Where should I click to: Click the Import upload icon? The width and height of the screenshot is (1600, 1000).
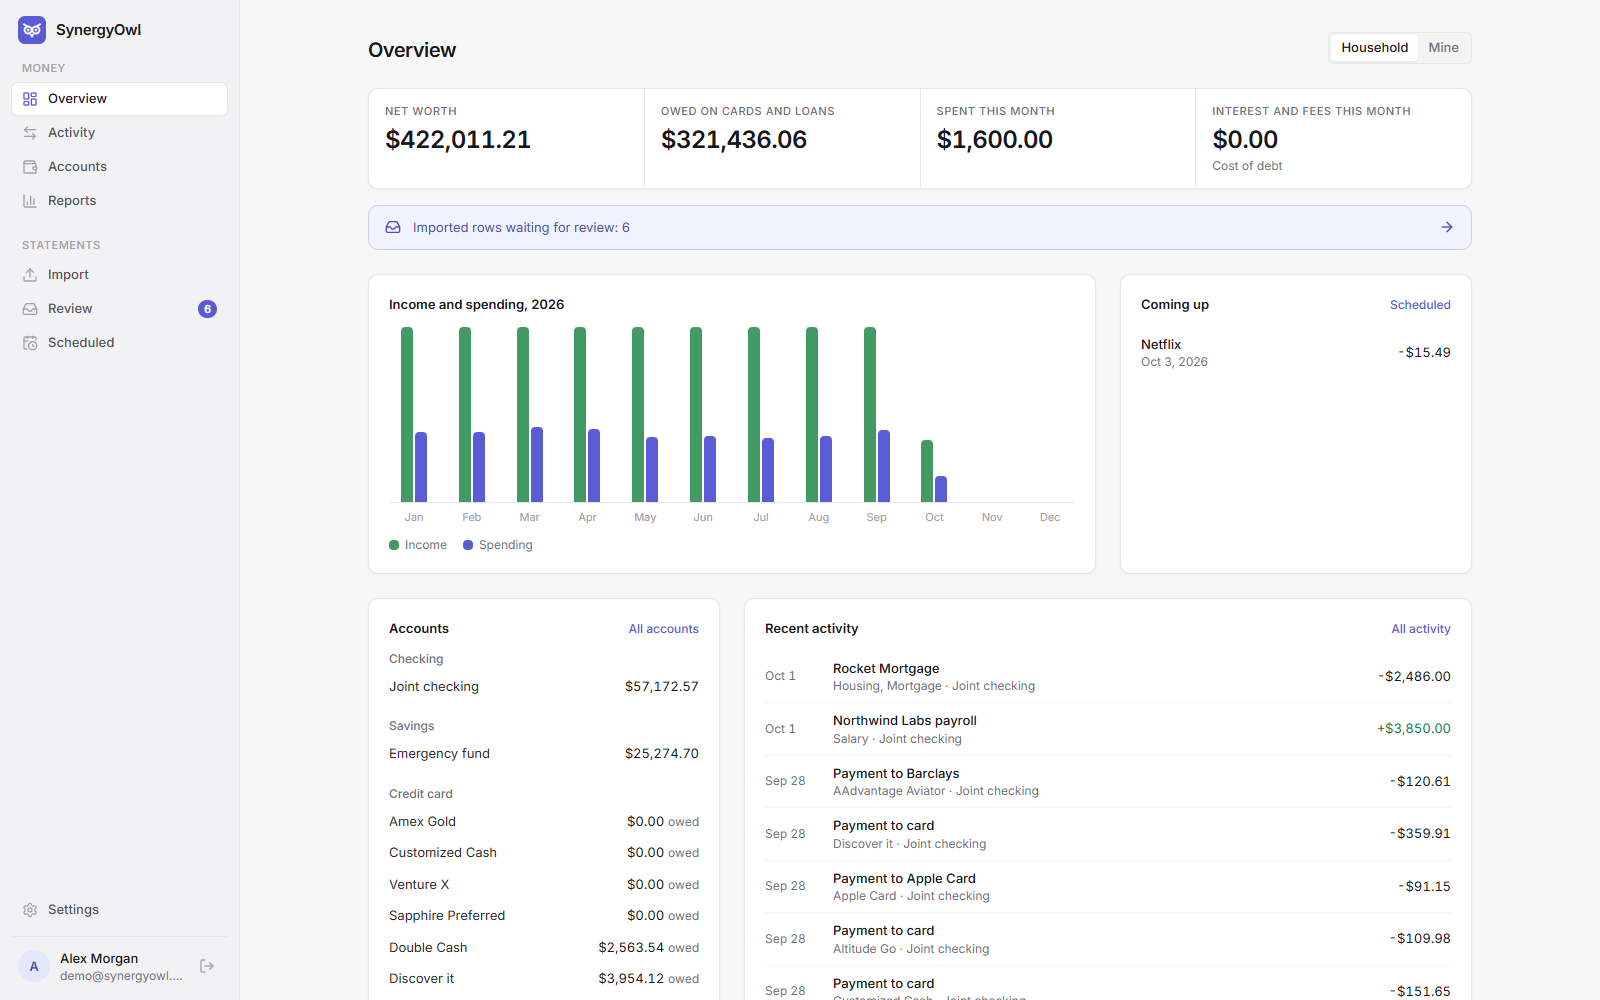30,275
